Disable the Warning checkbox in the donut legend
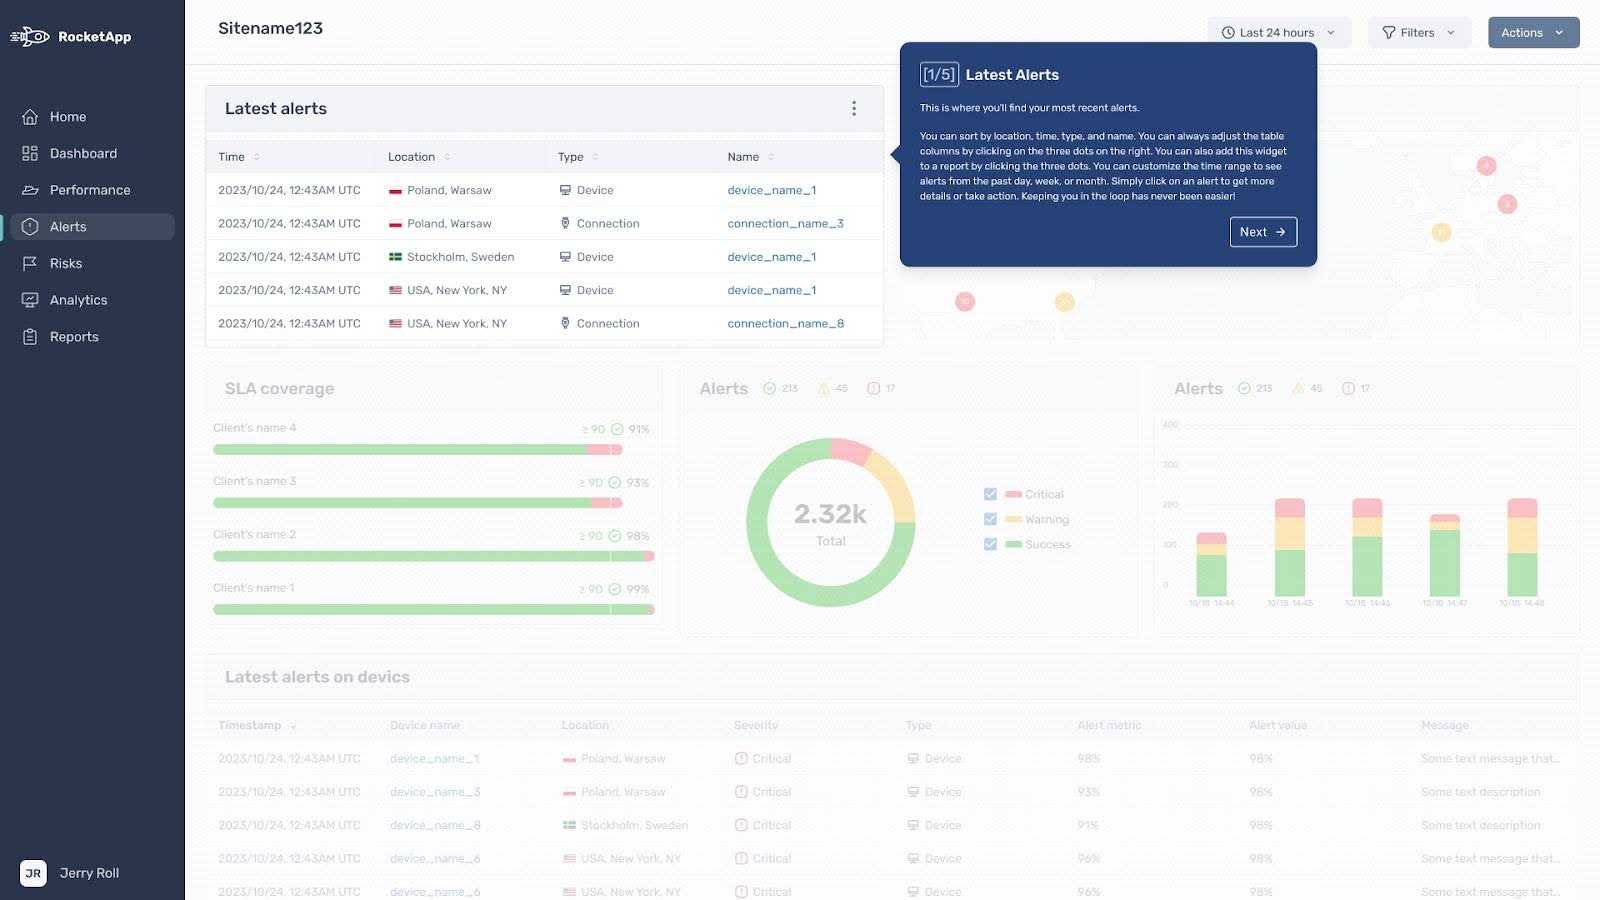The image size is (1600, 900). (990, 519)
